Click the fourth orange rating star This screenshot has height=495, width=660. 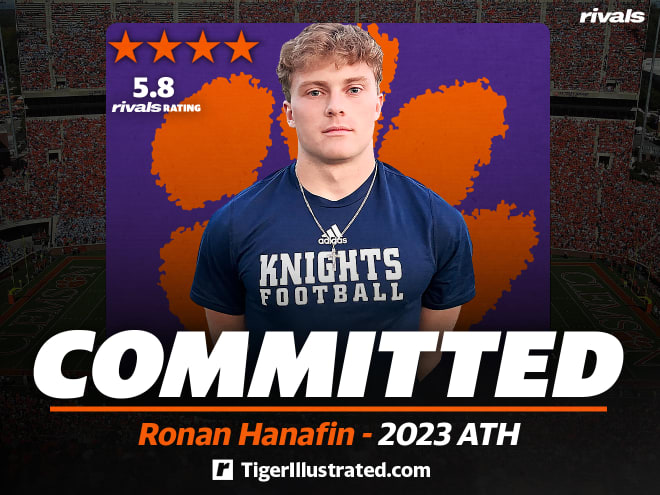[x=242, y=46]
